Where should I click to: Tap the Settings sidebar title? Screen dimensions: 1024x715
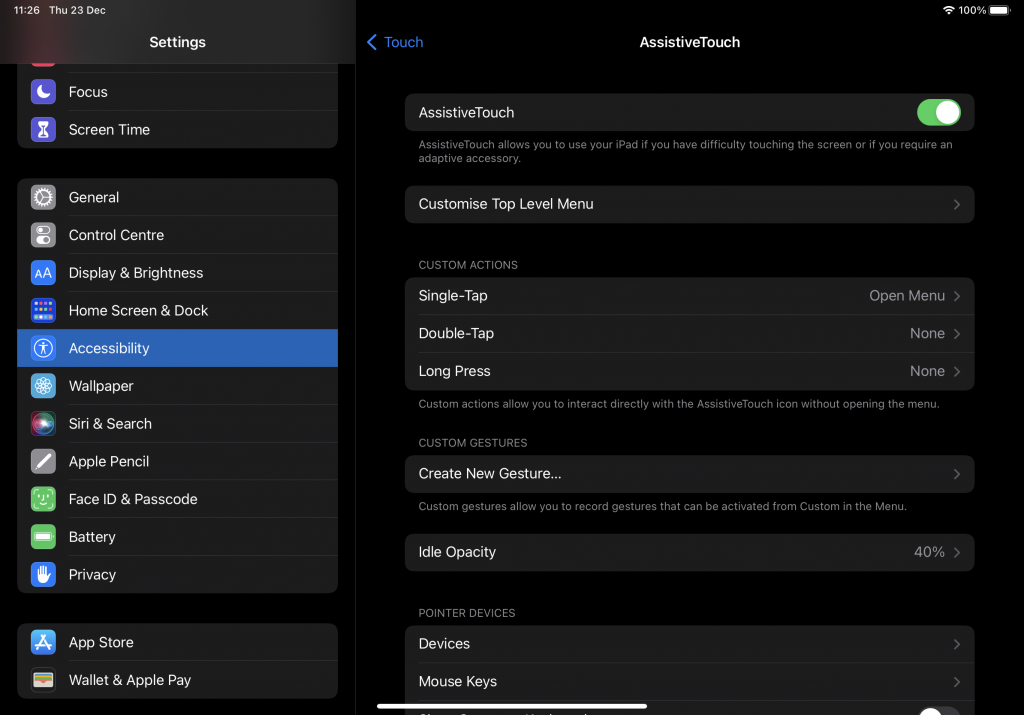tap(178, 42)
